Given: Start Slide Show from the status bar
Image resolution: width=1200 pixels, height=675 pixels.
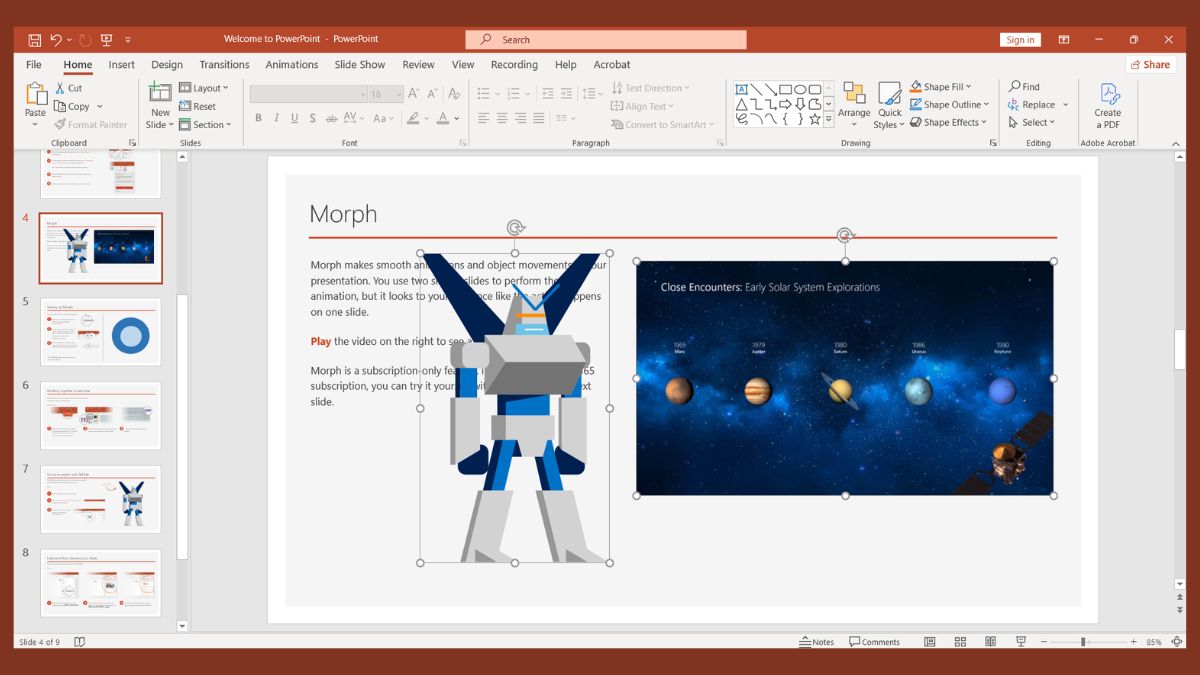Looking at the screenshot, I should pyautogui.click(x=1021, y=641).
